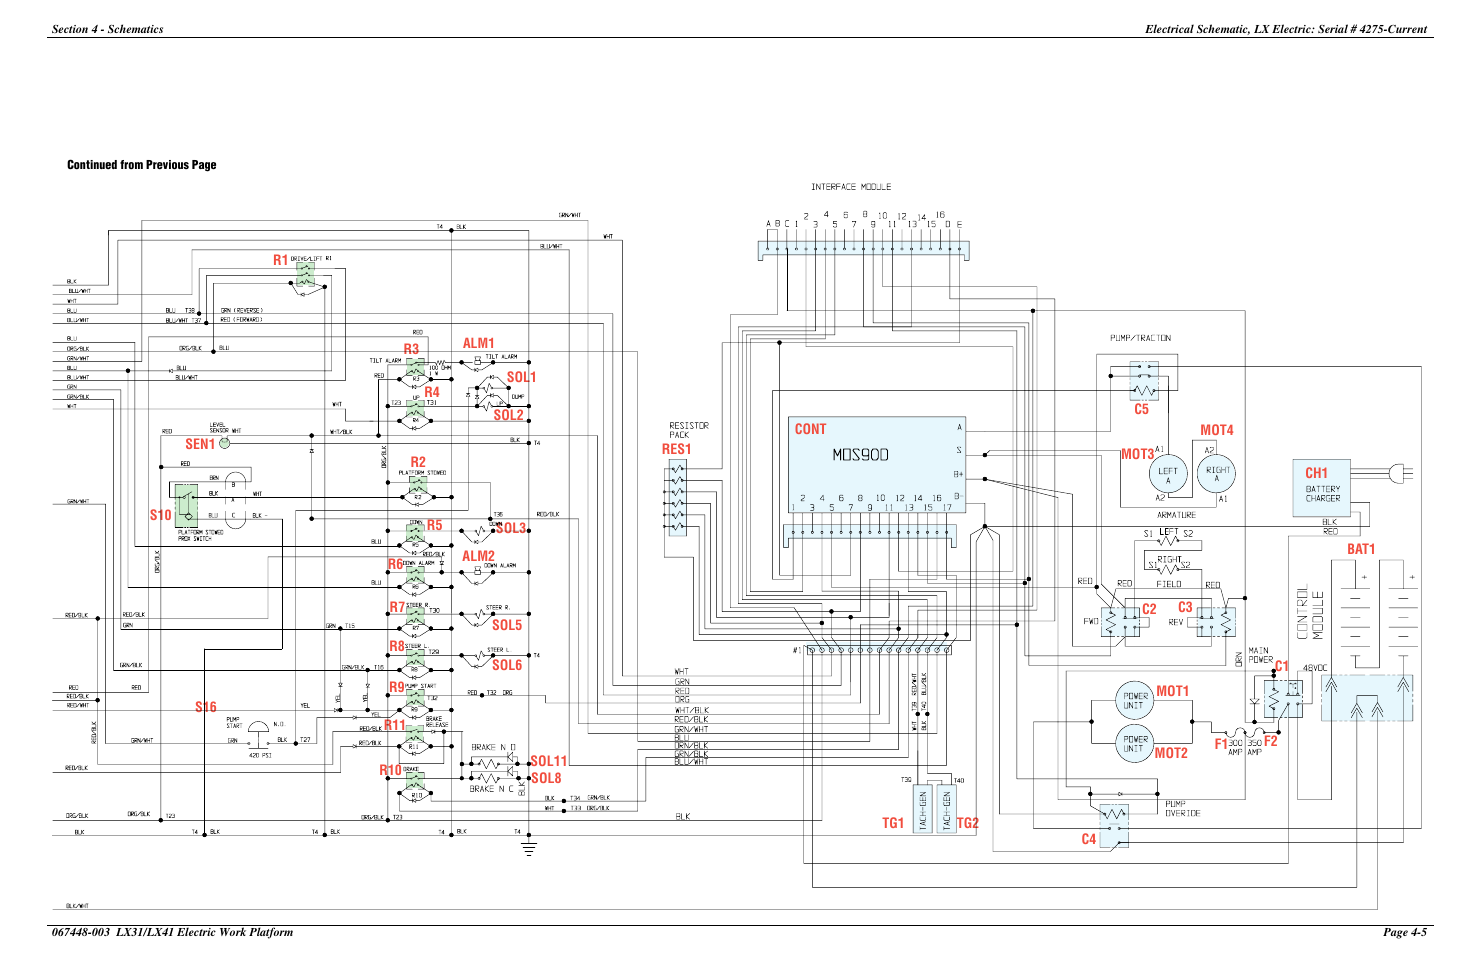Click the right TACH-GEN box
1475x954 pixels.
coord(946,809)
